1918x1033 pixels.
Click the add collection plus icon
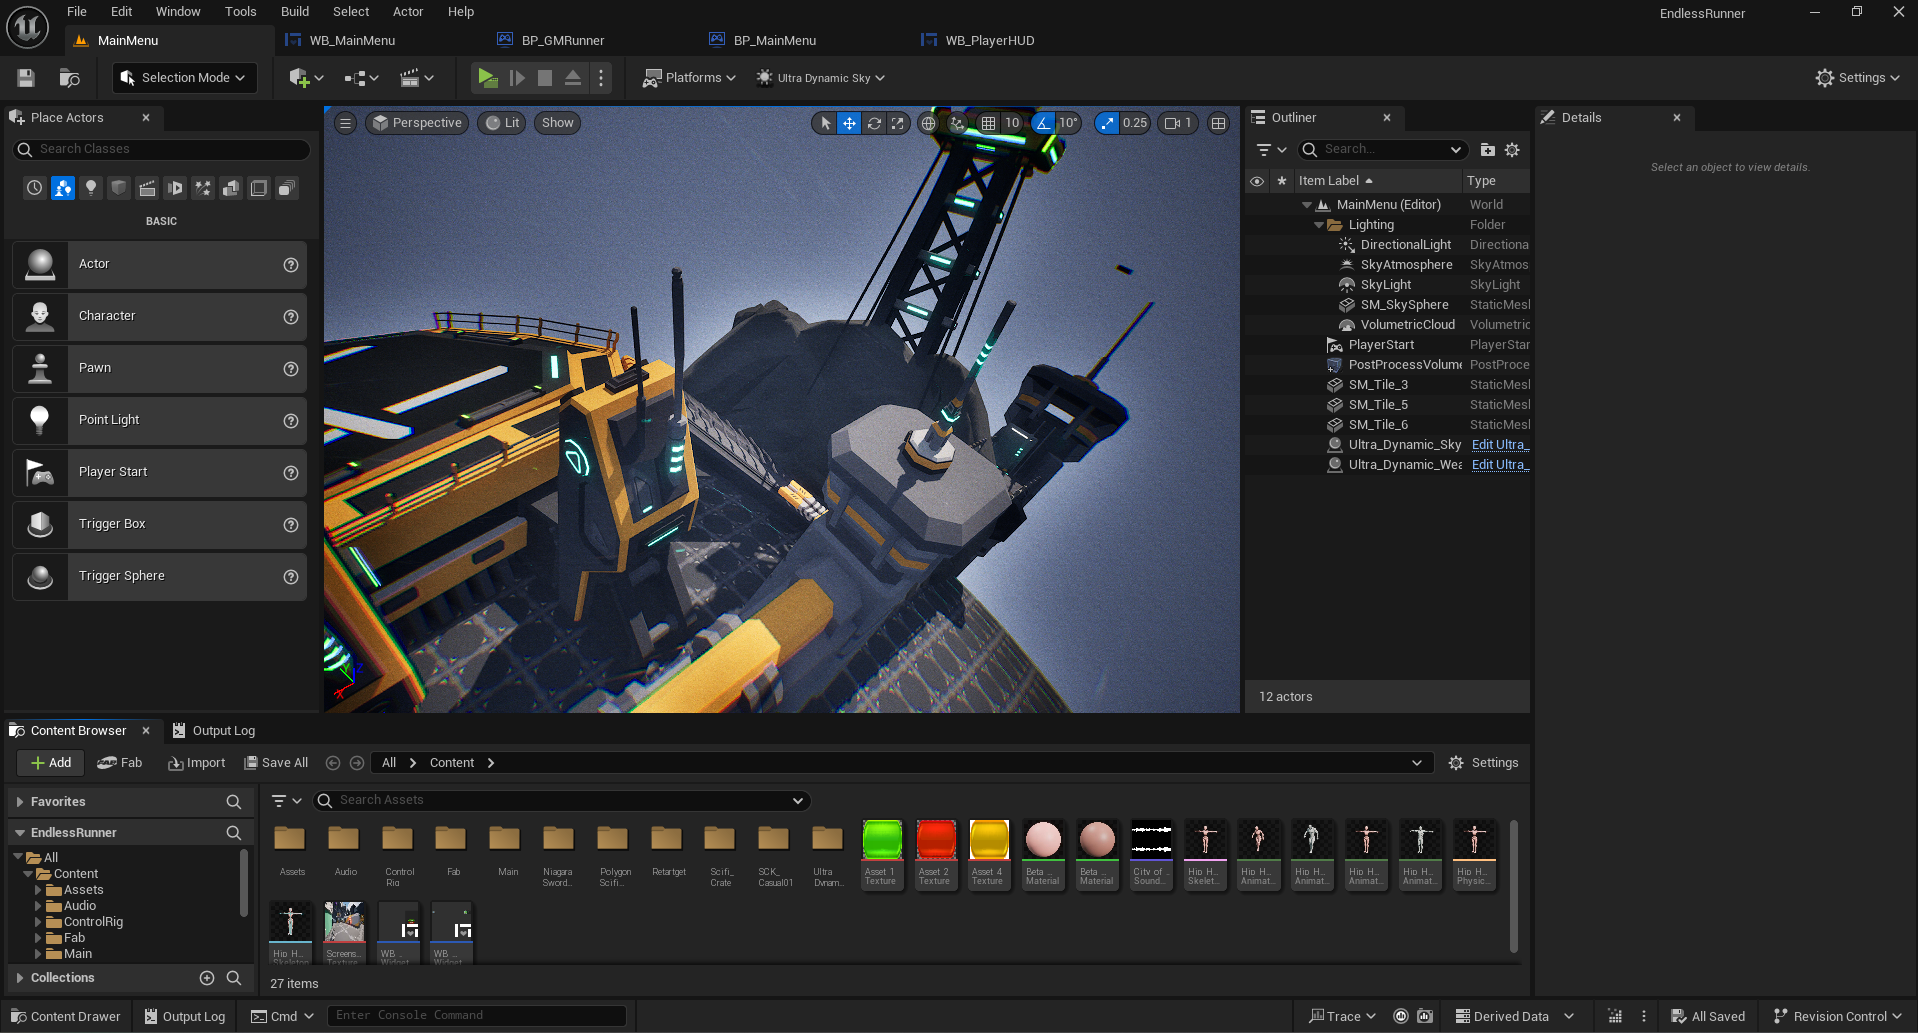coord(207,978)
